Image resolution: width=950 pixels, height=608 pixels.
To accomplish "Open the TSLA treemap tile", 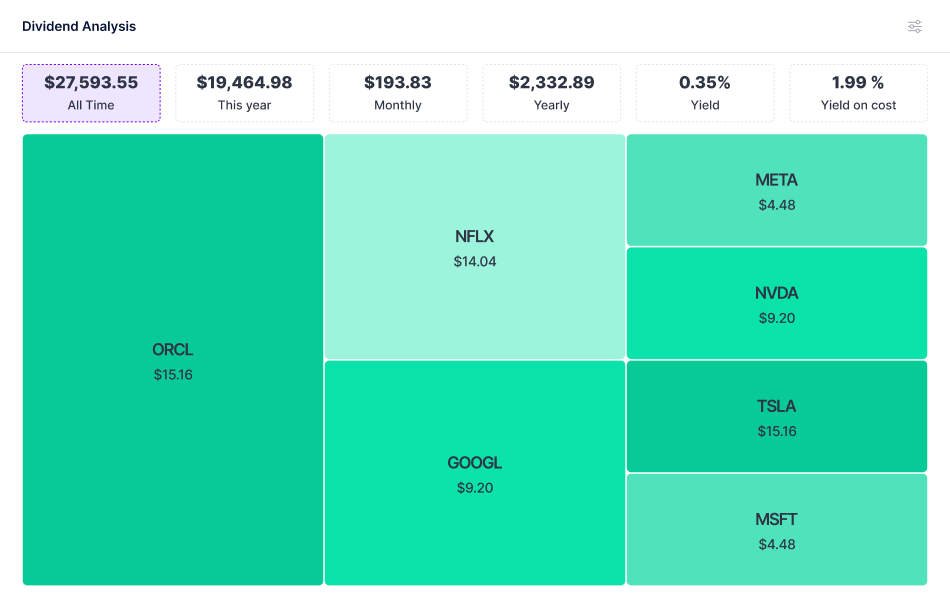I will (777, 416).
